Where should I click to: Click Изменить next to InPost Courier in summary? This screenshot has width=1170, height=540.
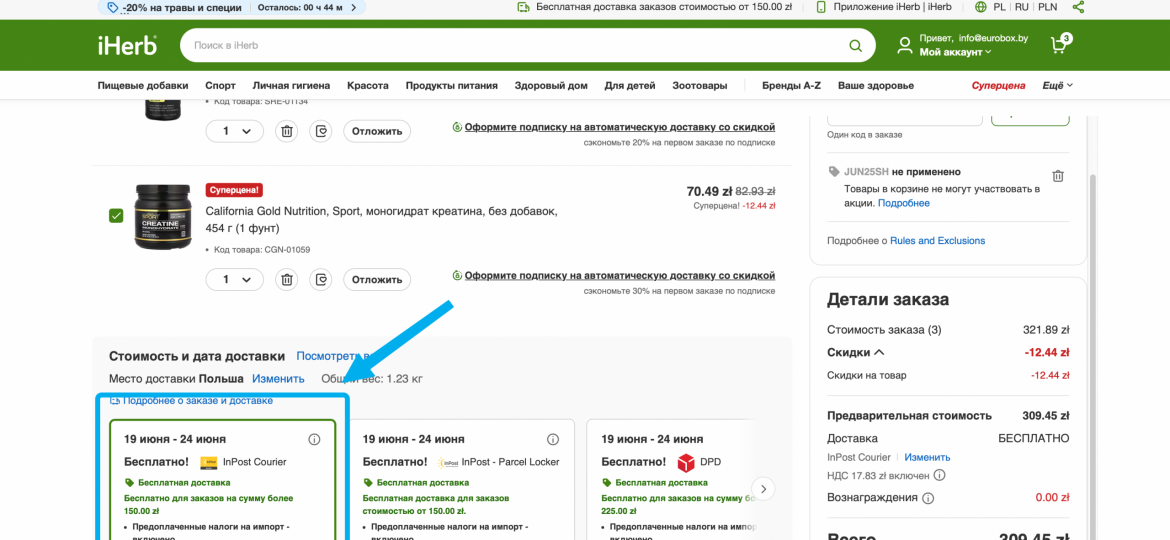coord(927,457)
